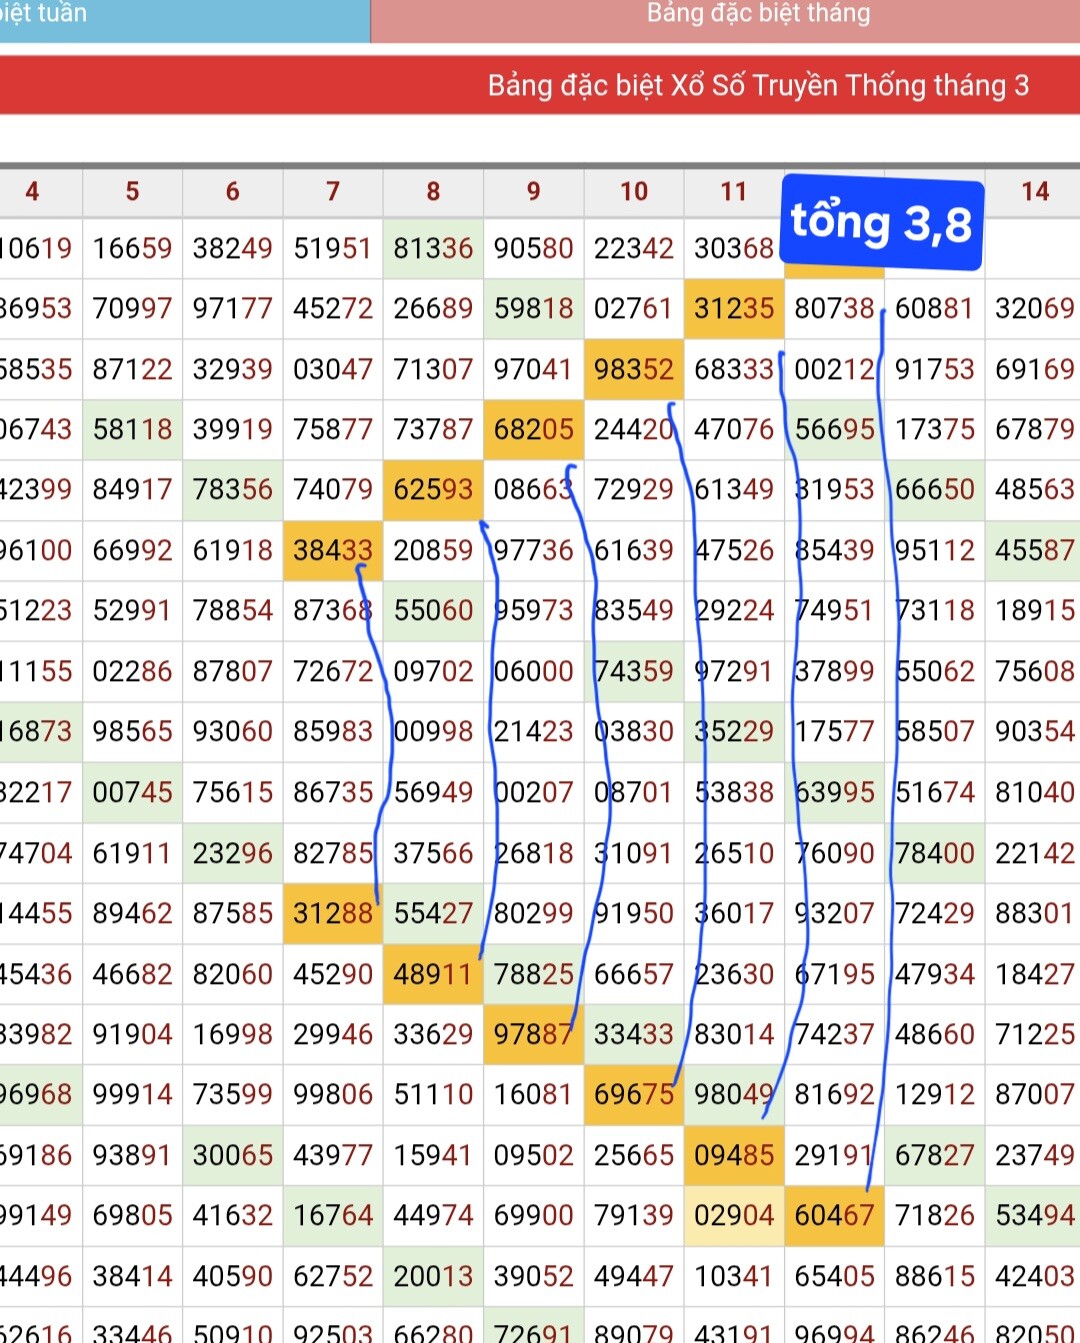Select the highlighted number 38433
Screen dimensions: 1080x1343
coord(332,550)
